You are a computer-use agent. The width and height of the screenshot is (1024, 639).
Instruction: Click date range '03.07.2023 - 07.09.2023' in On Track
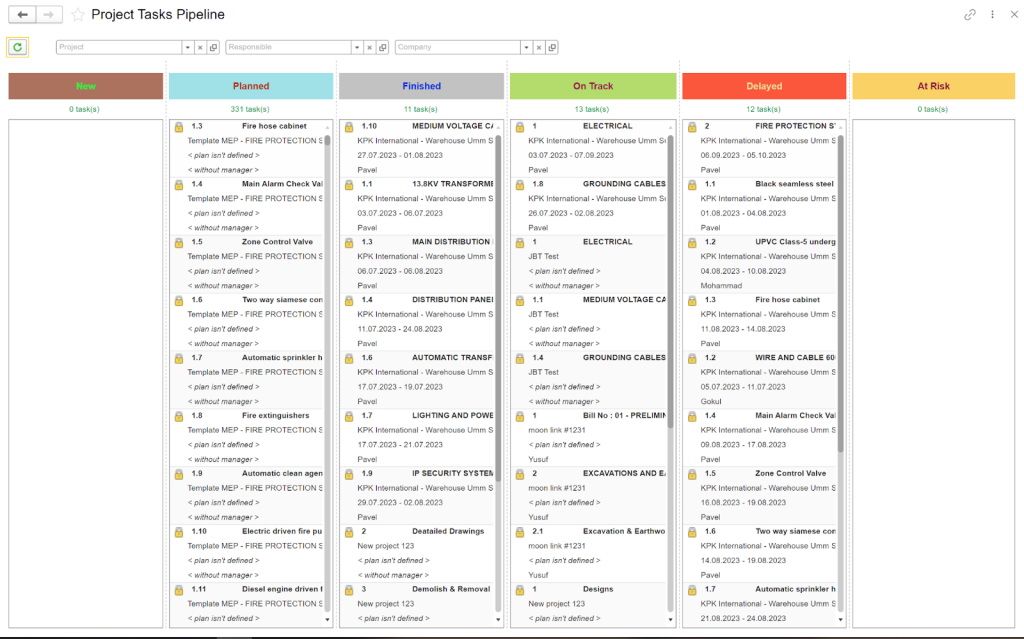(571, 156)
